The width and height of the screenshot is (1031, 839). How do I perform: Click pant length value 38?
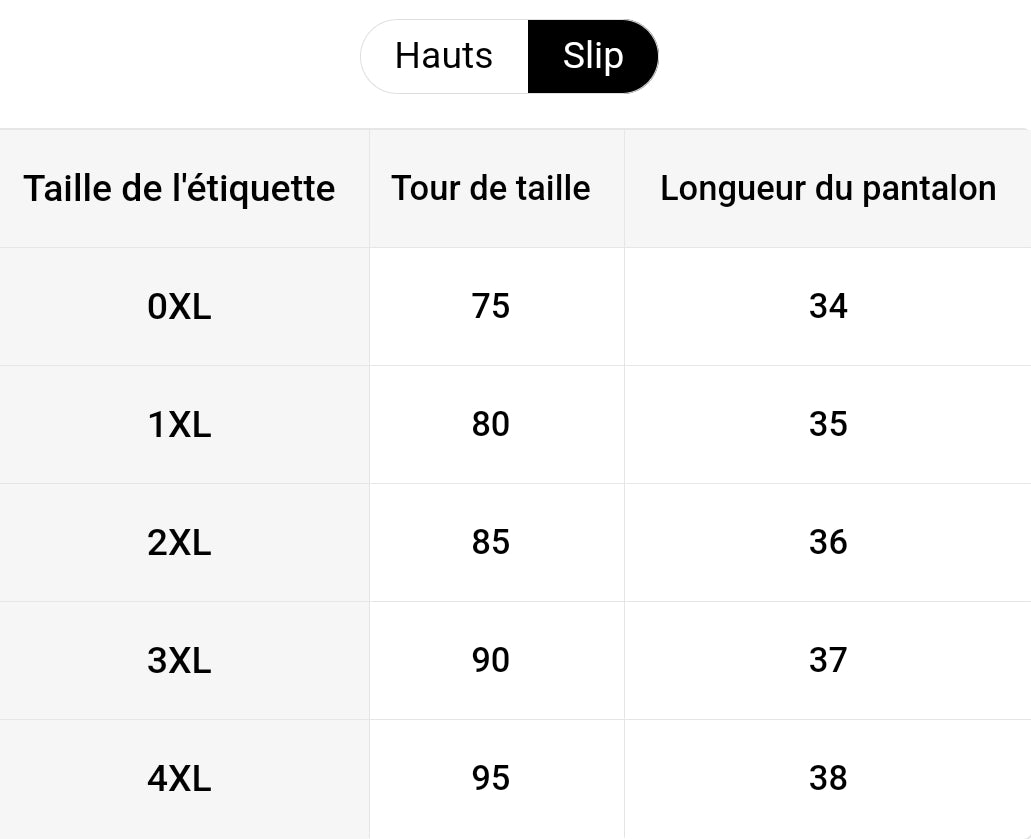point(828,779)
